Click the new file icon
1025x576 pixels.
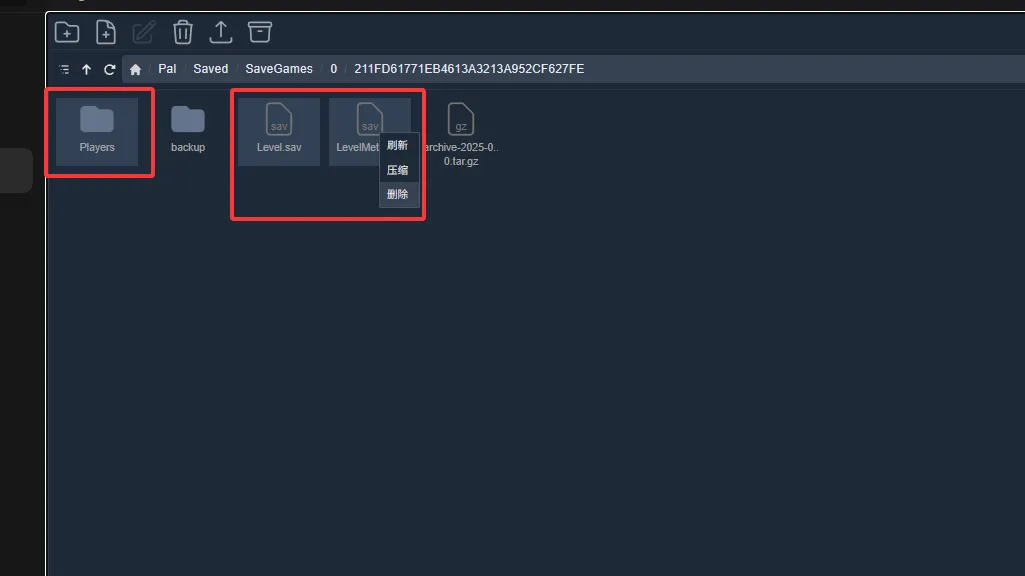click(x=105, y=32)
